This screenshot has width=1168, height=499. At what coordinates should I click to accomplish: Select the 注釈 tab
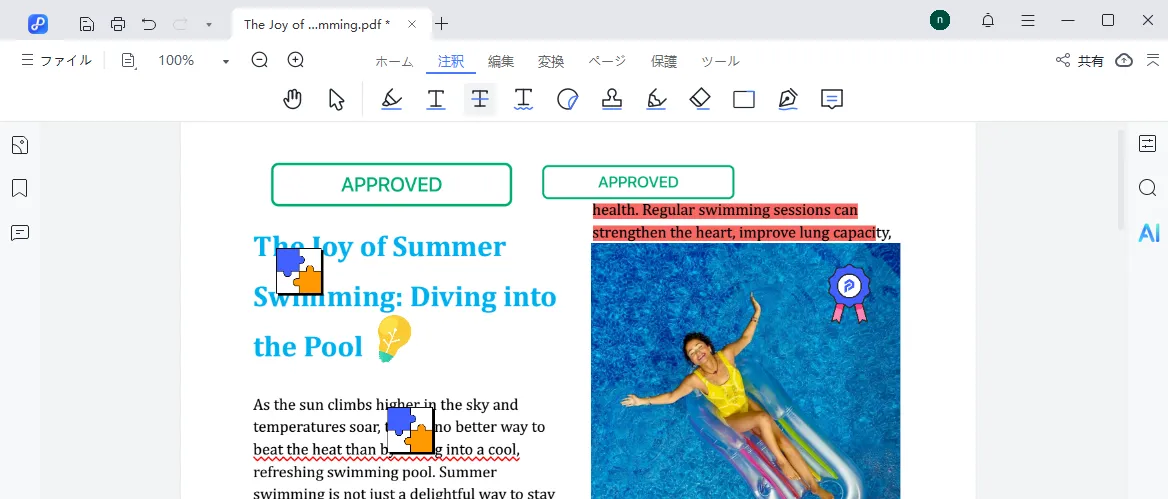click(x=451, y=62)
